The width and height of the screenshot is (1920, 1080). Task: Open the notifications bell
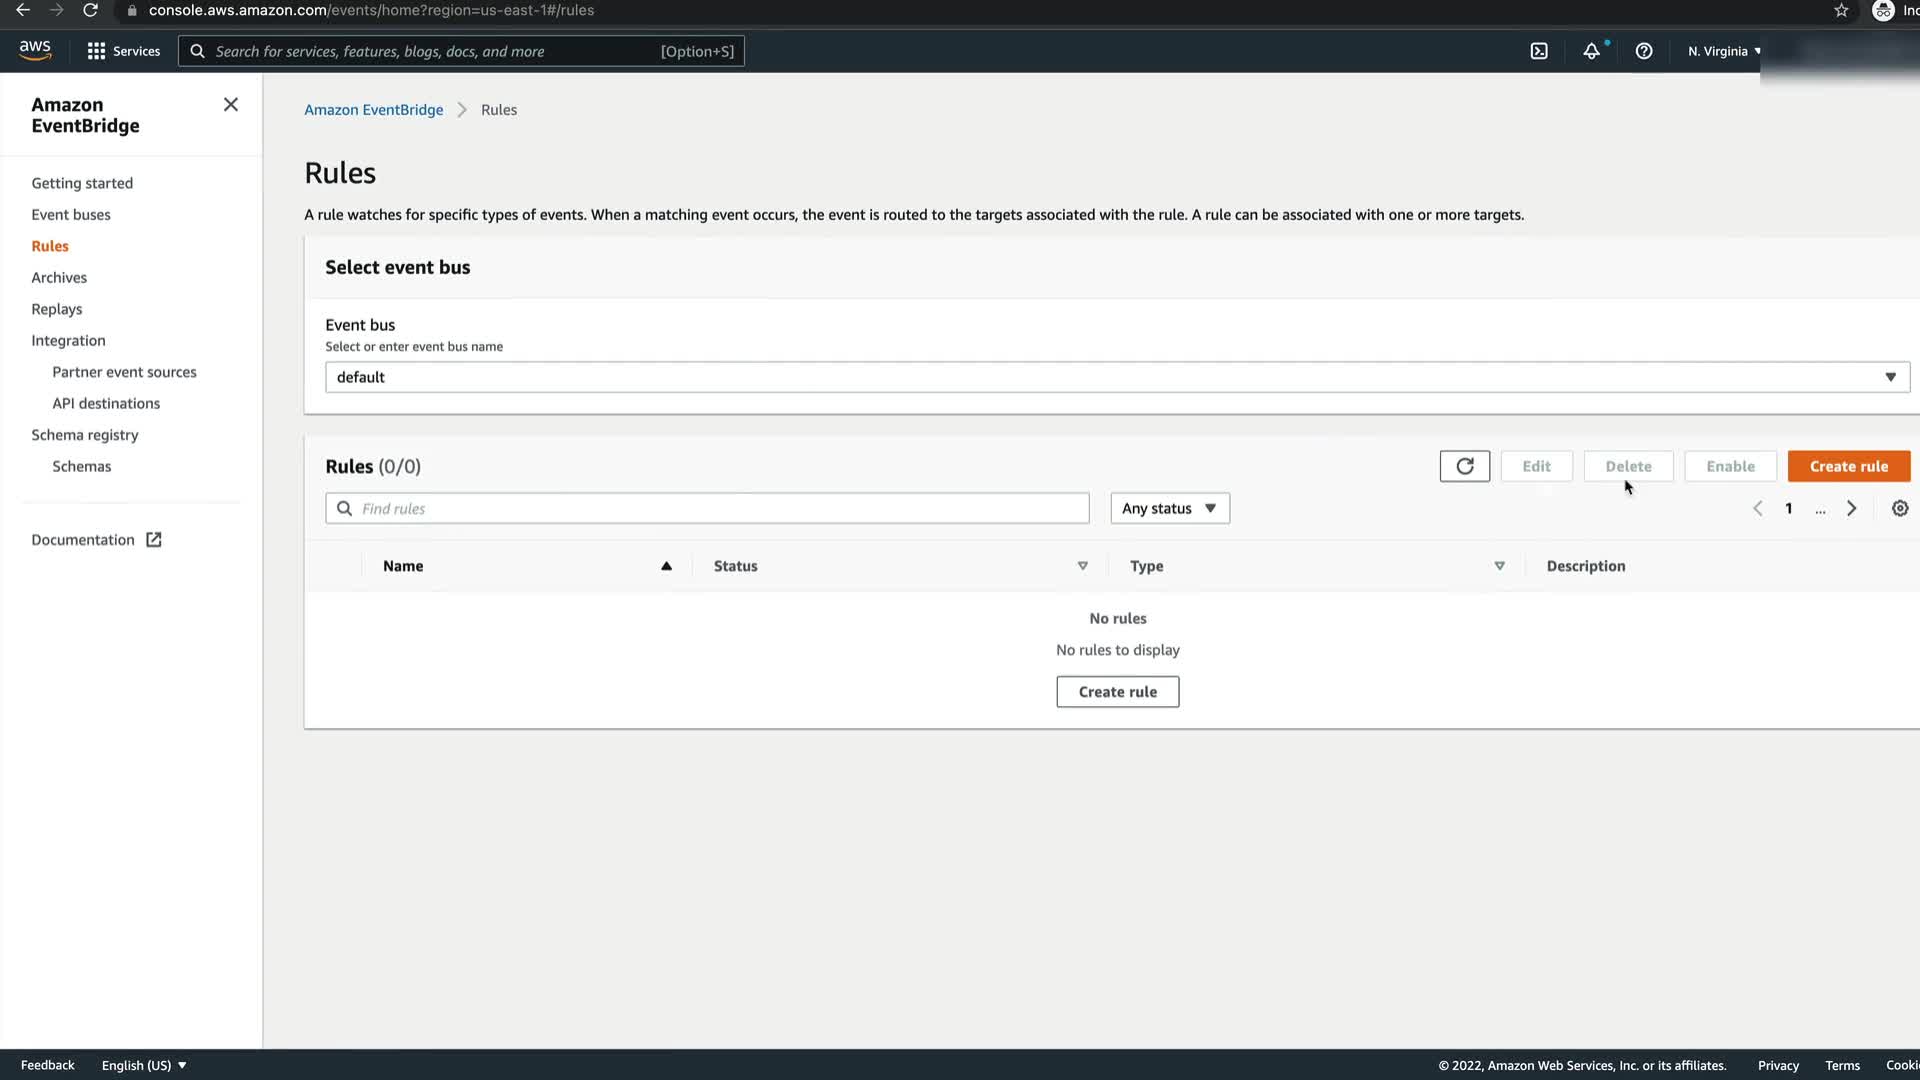click(1591, 51)
